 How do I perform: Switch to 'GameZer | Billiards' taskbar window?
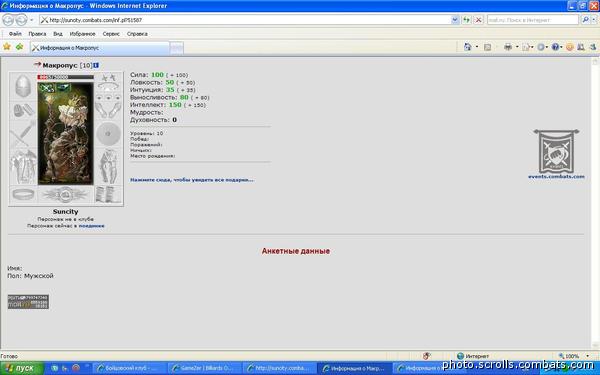204,368
